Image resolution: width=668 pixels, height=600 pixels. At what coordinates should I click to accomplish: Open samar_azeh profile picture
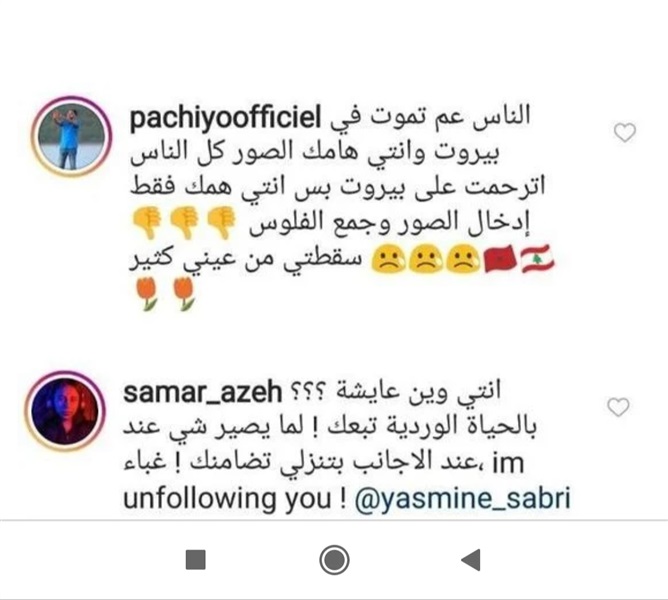tap(66, 411)
